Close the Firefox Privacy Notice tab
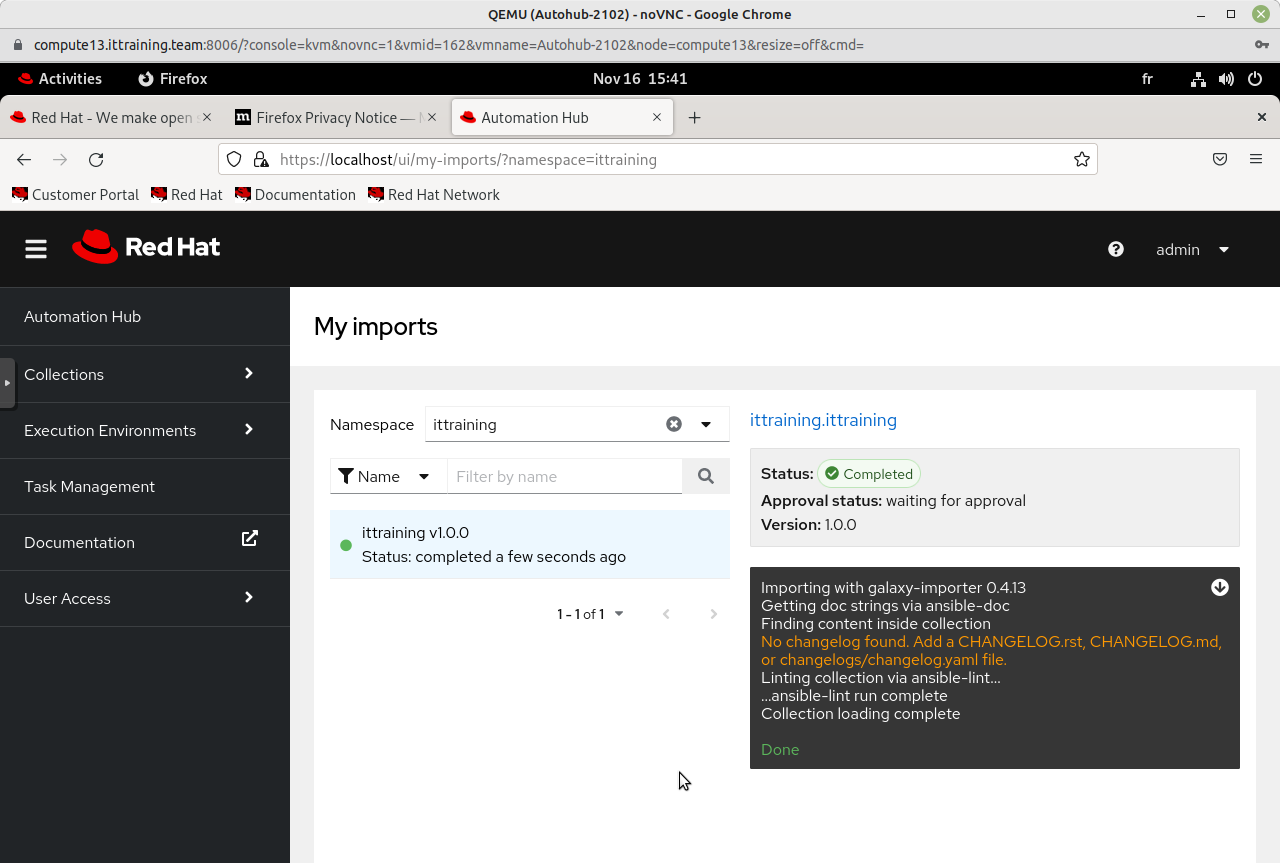Image resolution: width=1280 pixels, height=863 pixels. pos(432,117)
